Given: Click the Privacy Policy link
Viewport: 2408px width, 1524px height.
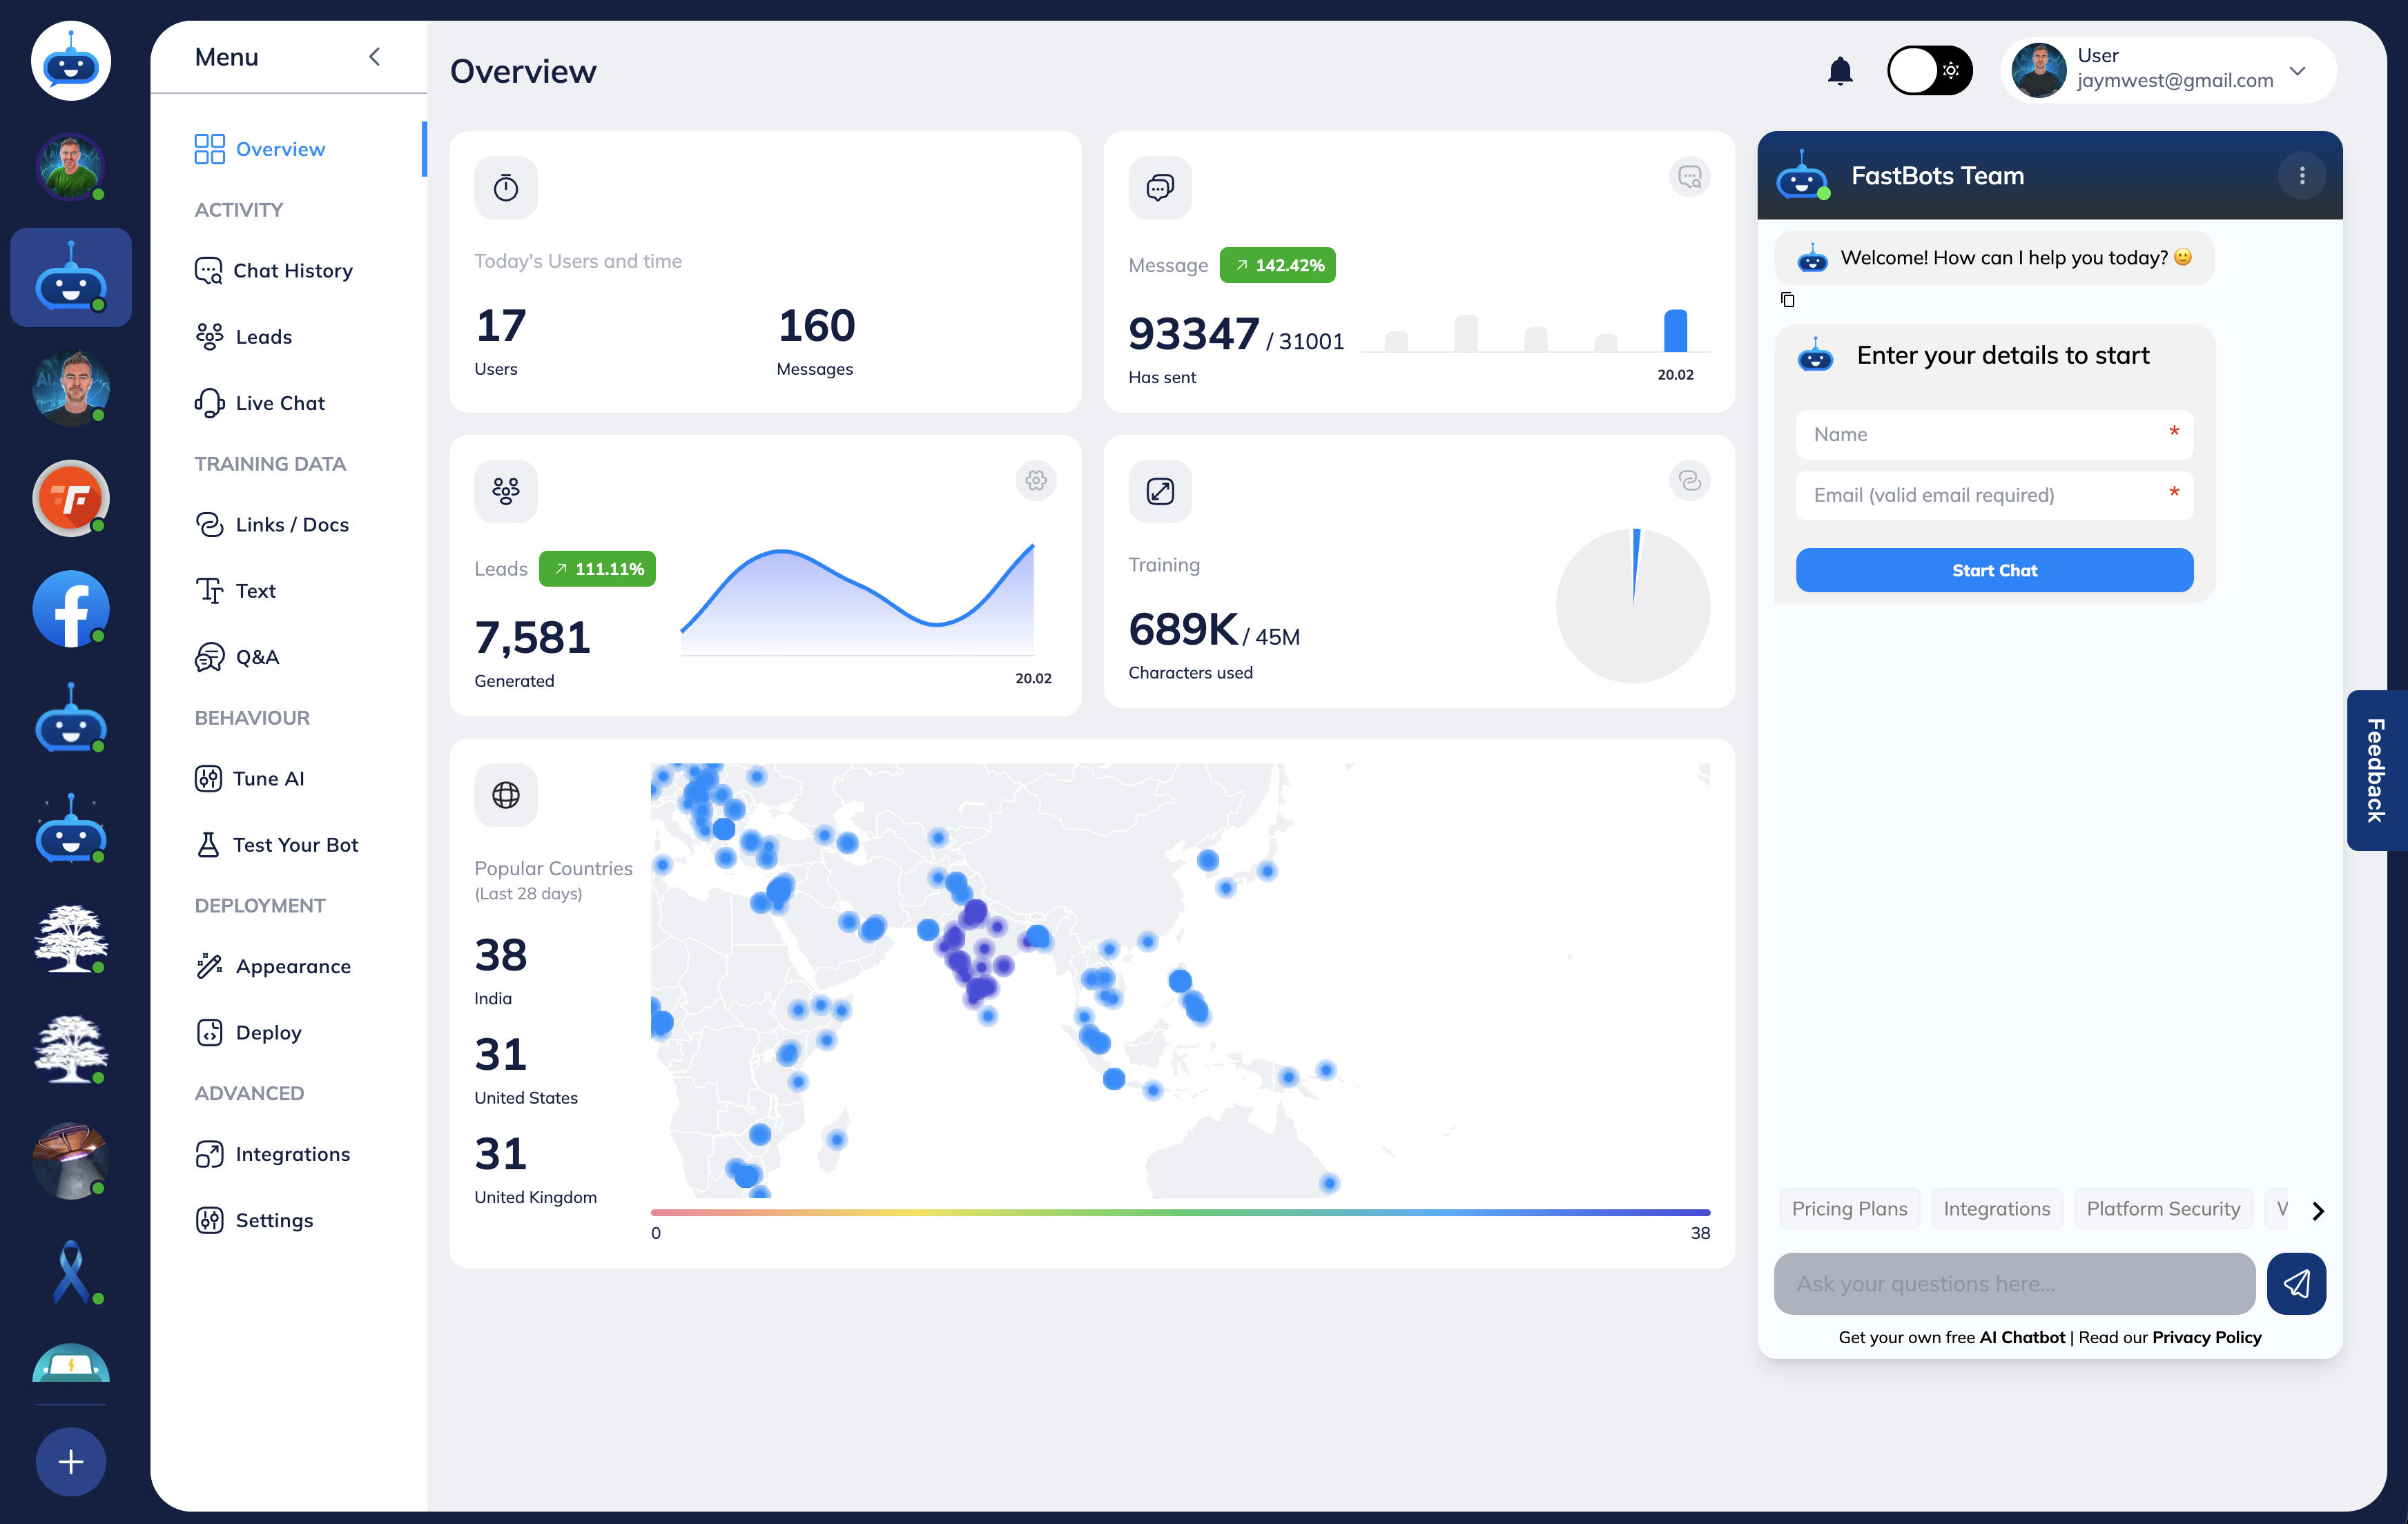Looking at the screenshot, I should [2206, 1337].
